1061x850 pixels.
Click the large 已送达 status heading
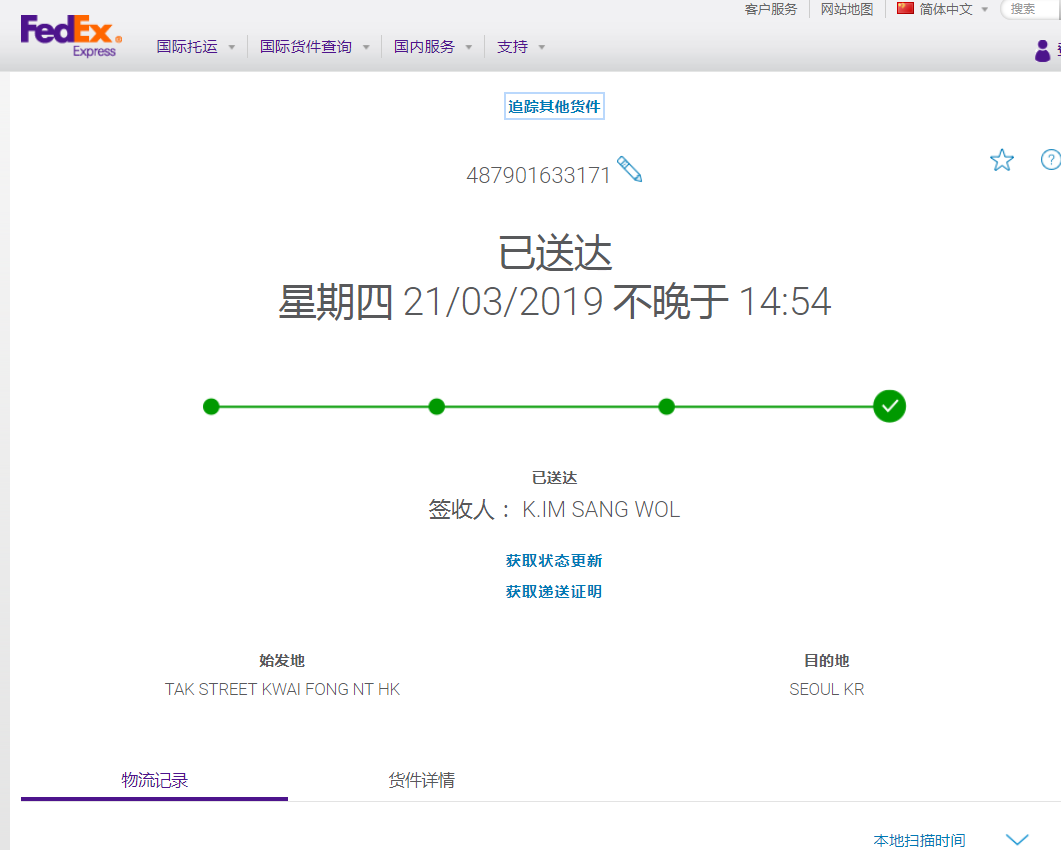point(555,253)
